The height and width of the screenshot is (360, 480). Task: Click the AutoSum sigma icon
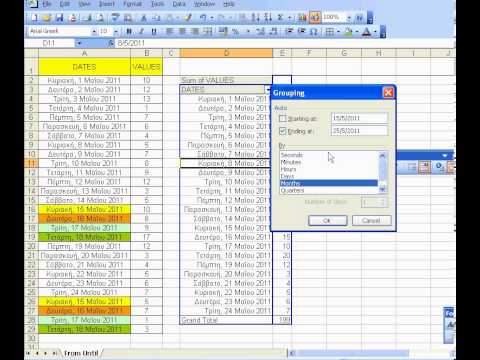[280, 18]
